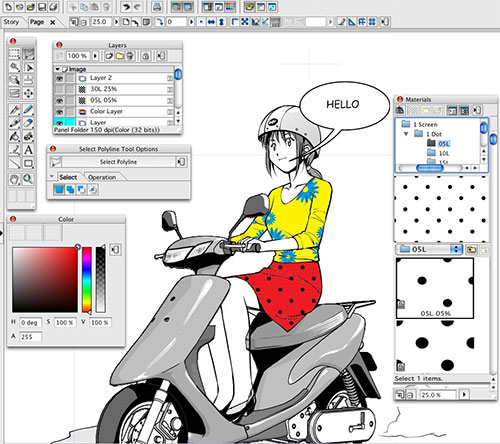Flip vertically with the blue vertical arrow
Viewport: 500px width, 444px height.
pyautogui.click(x=222, y=22)
